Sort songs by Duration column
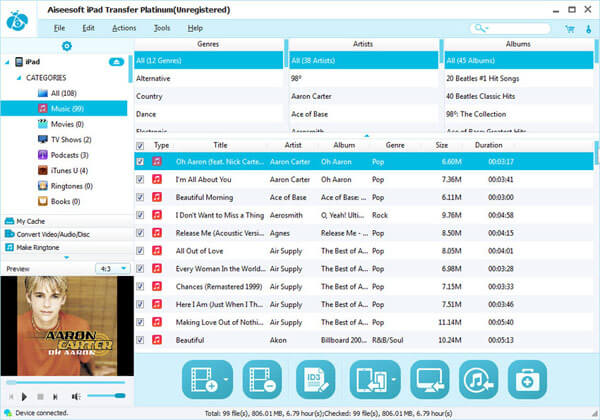Image resolution: width=600 pixels, height=420 pixels. pyautogui.click(x=488, y=145)
